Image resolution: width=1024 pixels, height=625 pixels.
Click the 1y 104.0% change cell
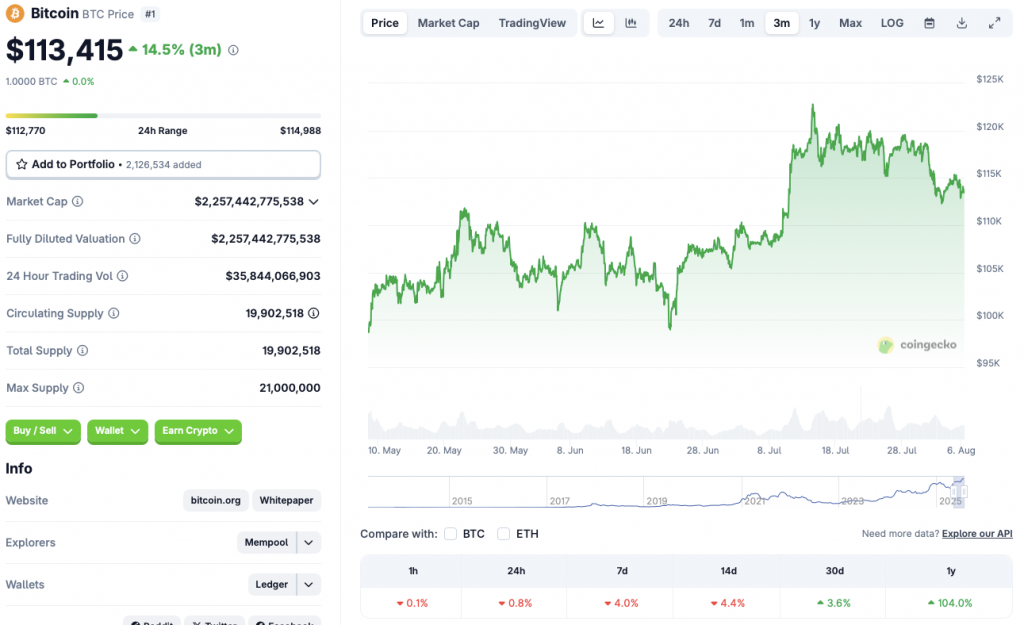pyautogui.click(x=951, y=603)
